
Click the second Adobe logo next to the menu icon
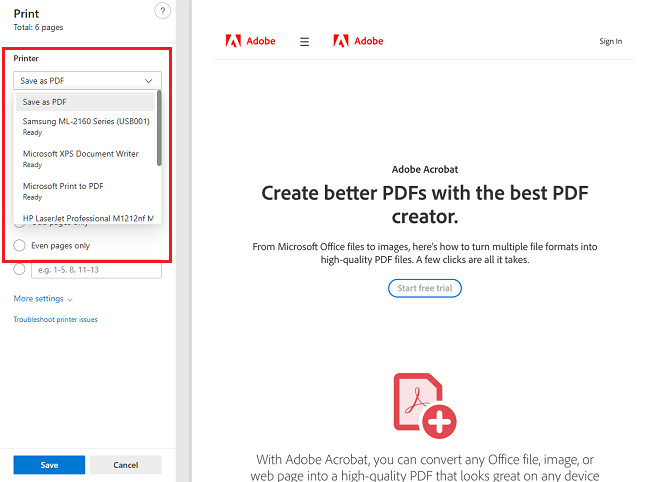coord(358,41)
